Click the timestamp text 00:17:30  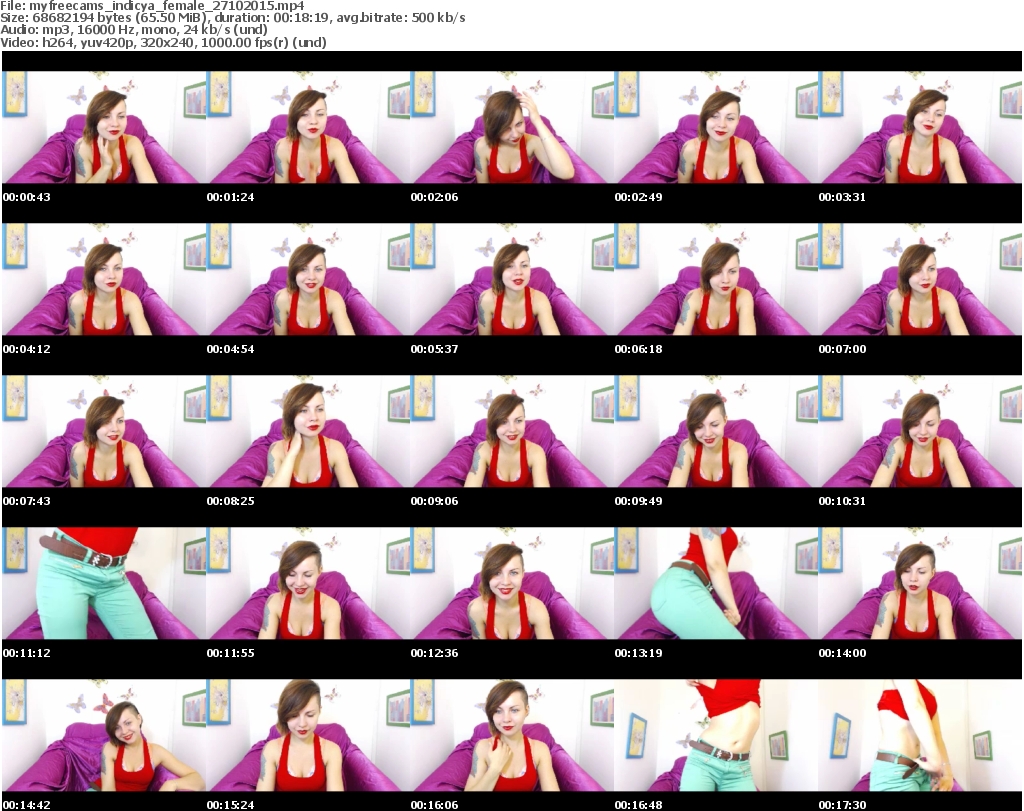tap(842, 805)
